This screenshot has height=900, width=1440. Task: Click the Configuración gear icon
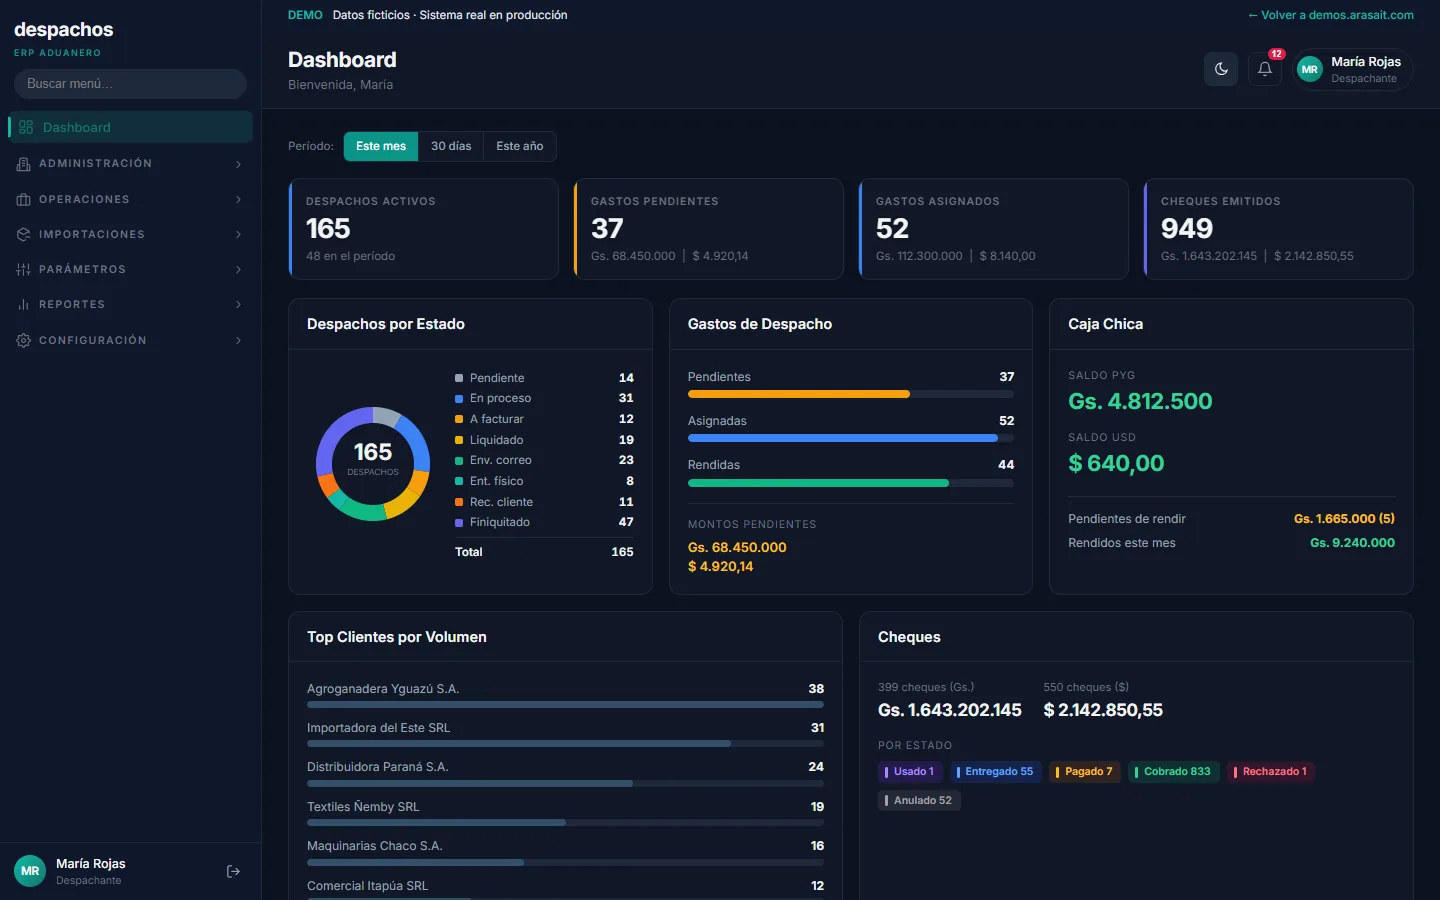(x=23, y=340)
